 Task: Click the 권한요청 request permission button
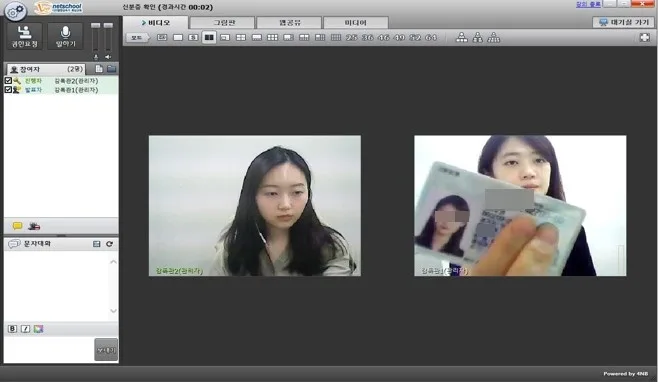pyautogui.click(x=25, y=36)
